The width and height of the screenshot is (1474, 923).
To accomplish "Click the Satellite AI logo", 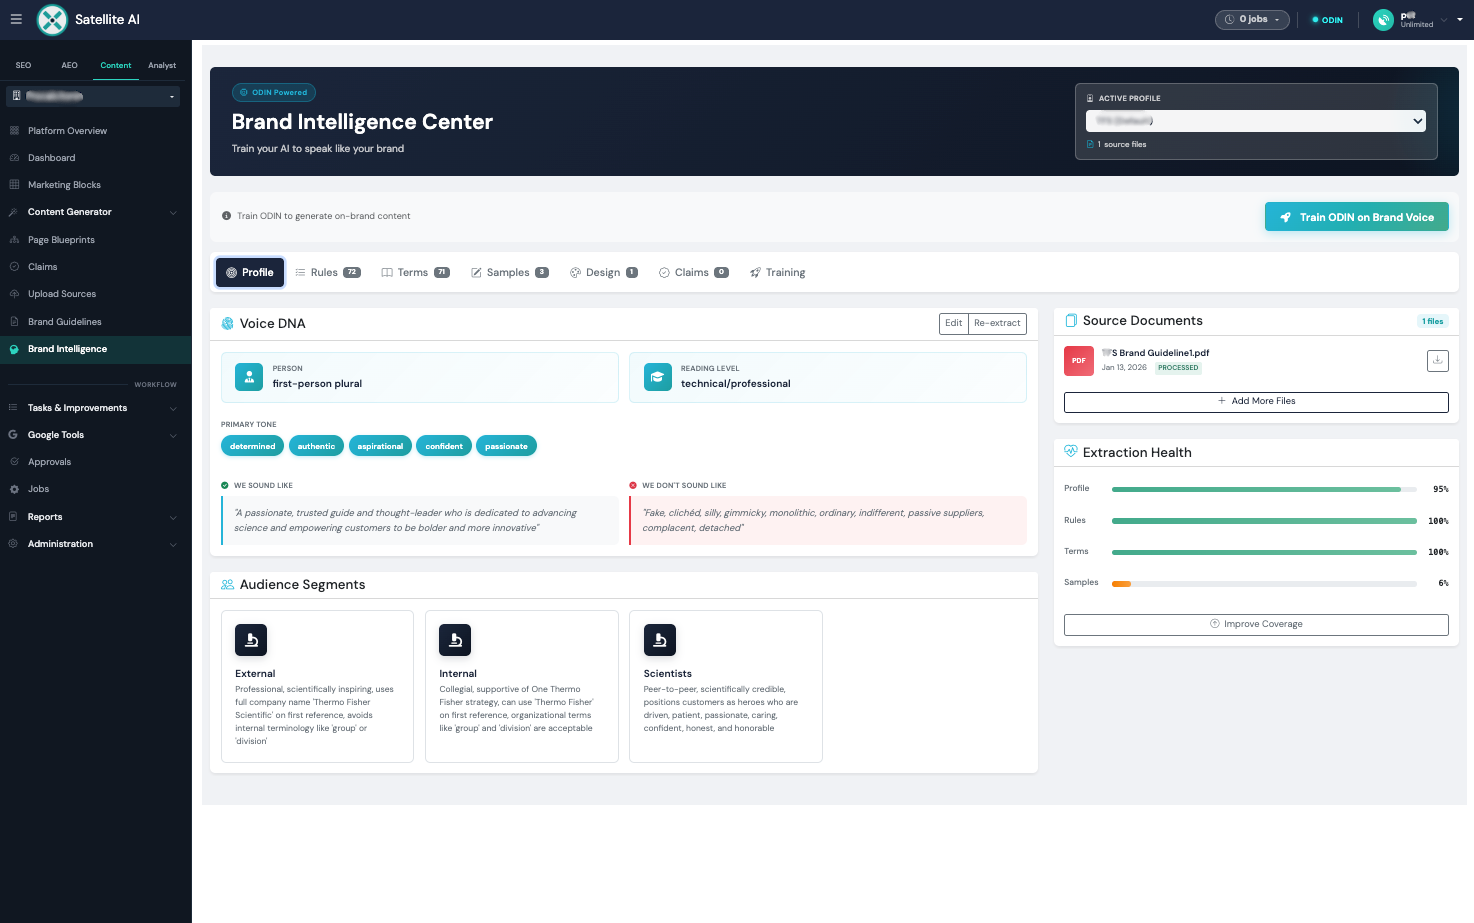I will click(52, 19).
